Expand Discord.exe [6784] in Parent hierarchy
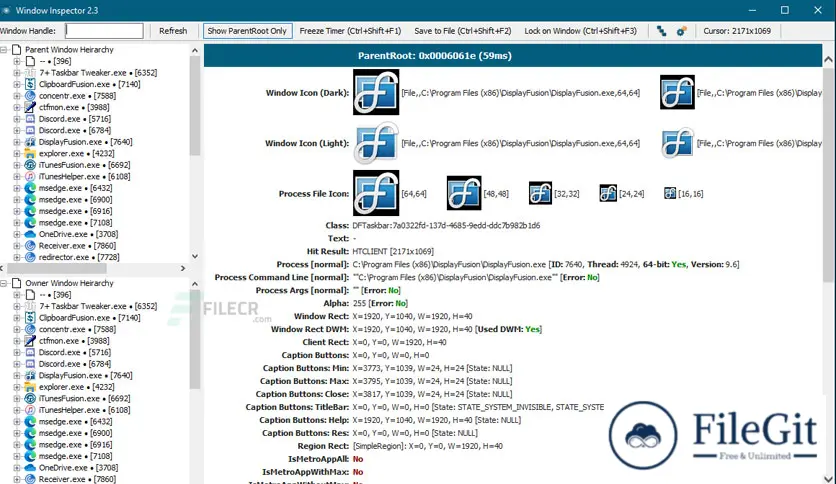The height and width of the screenshot is (484, 836). point(17,130)
